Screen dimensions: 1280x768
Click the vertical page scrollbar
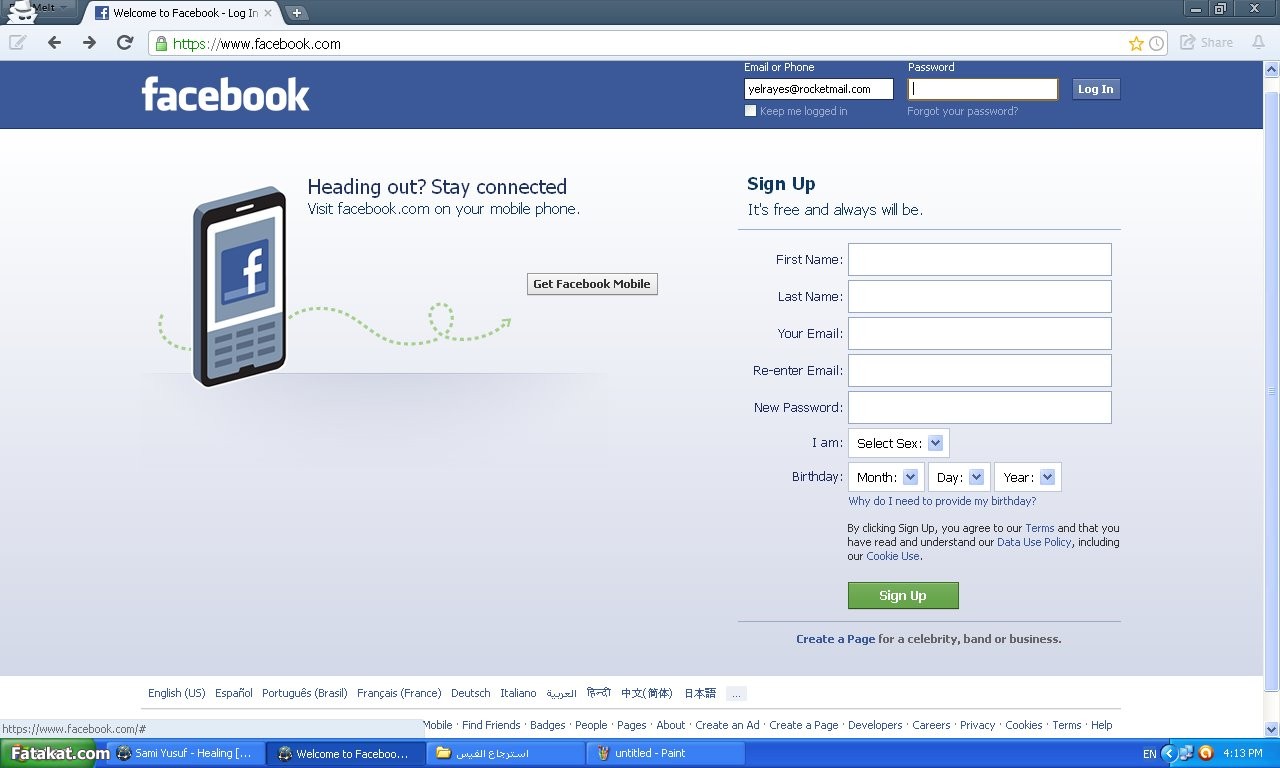(x=1271, y=390)
